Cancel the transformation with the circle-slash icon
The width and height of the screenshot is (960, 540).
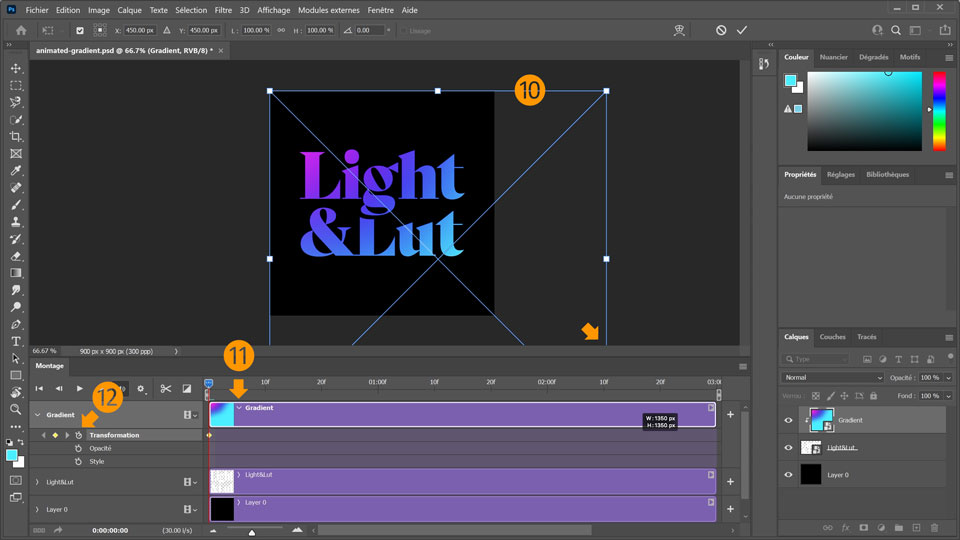pyautogui.click(x=720, y=30)
